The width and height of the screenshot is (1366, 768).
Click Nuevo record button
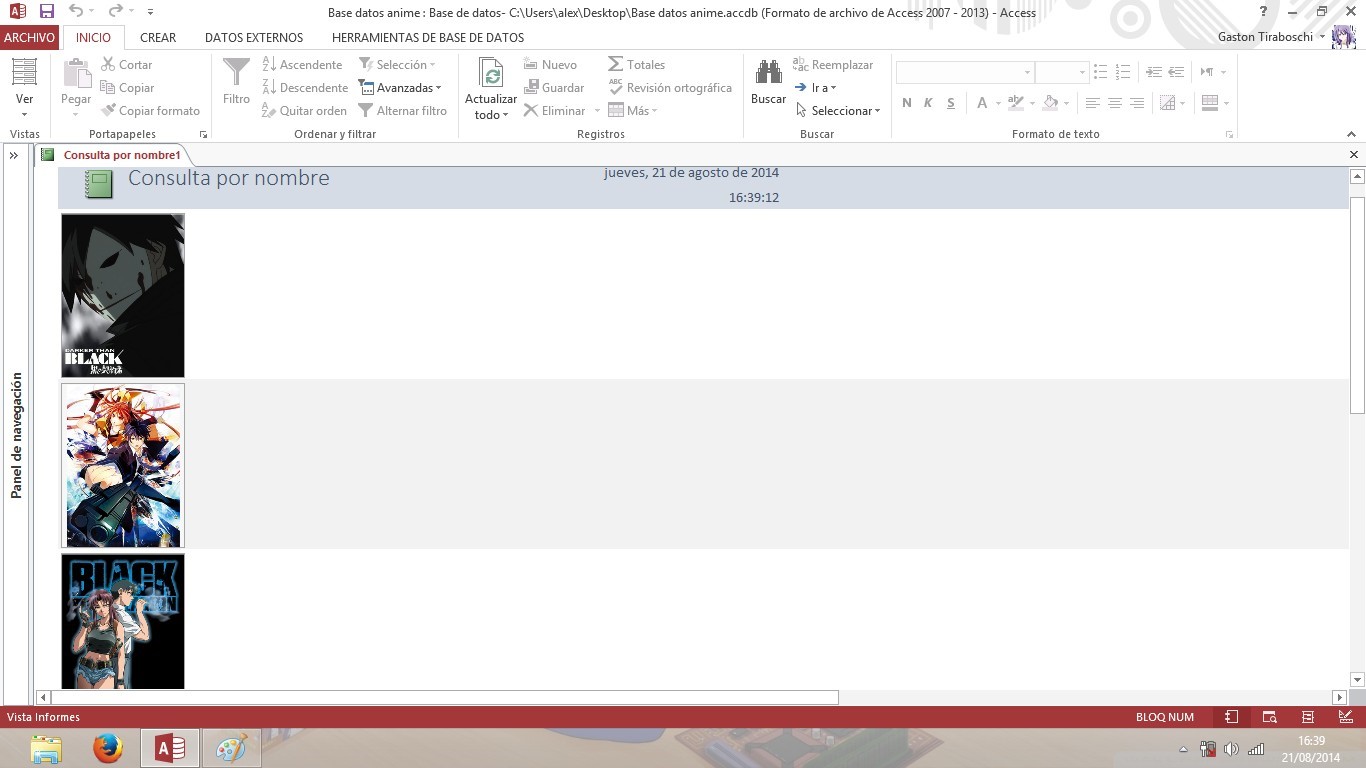tap(550, 64)
